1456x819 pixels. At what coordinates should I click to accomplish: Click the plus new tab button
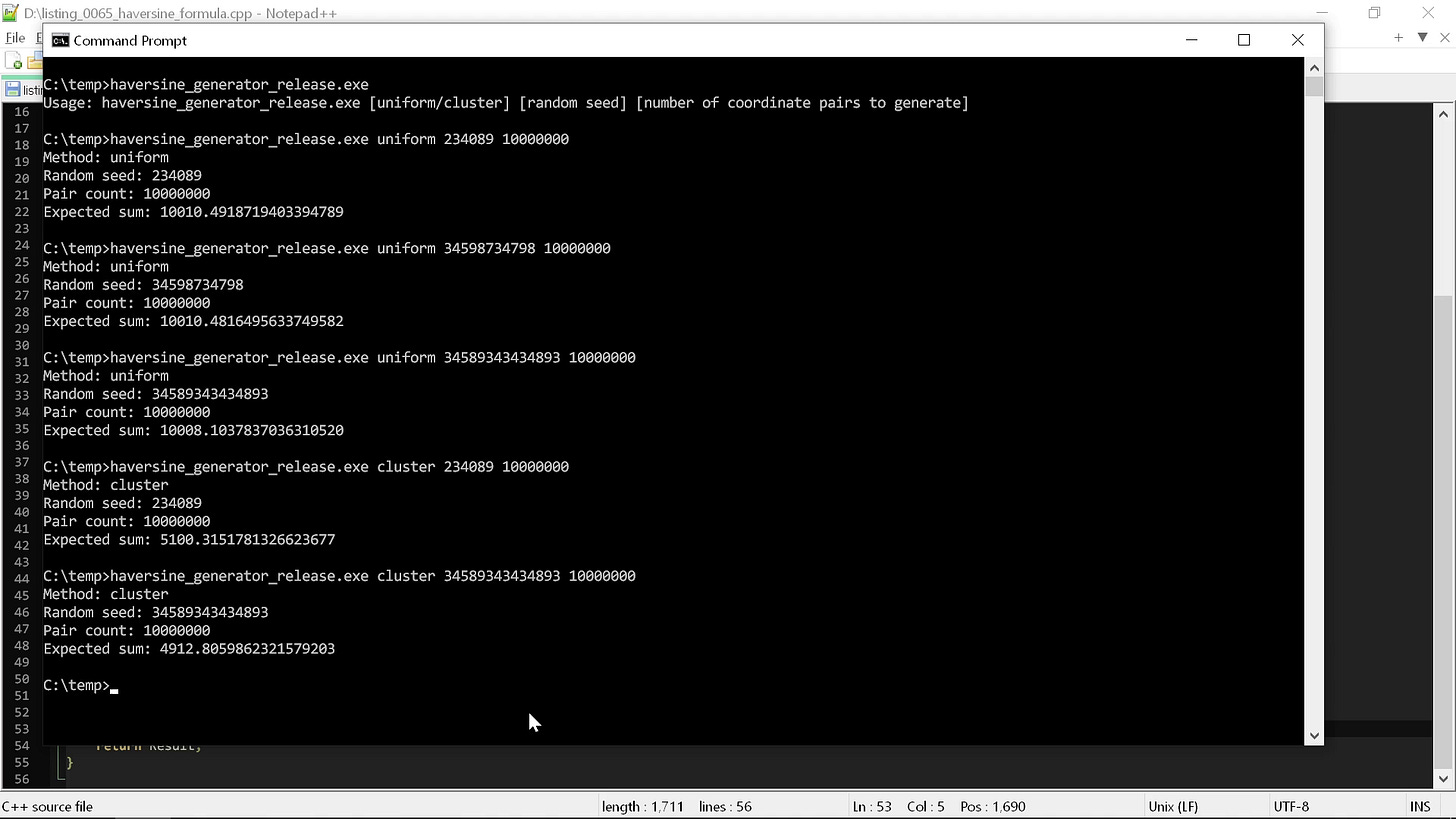tap(1397, 37)
